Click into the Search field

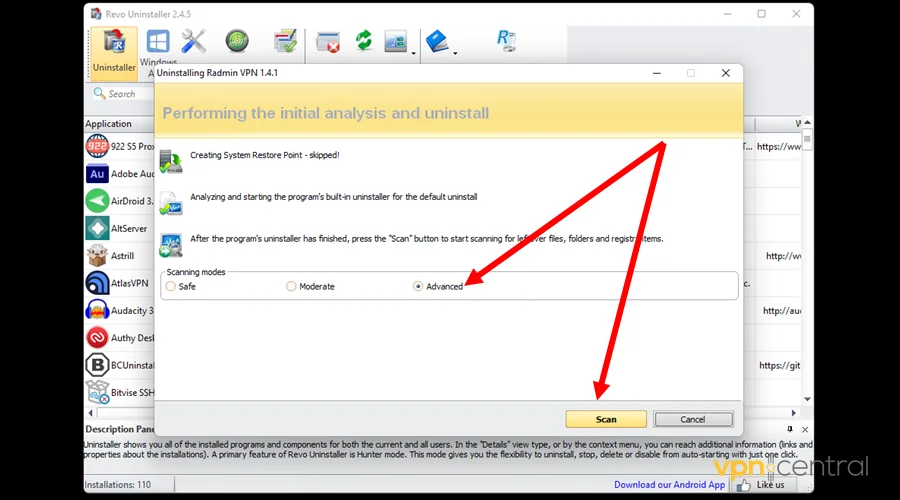(123, 94)
